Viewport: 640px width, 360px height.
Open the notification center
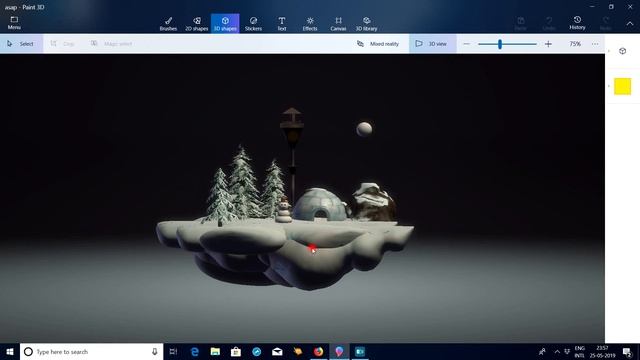tap(627, 351)
